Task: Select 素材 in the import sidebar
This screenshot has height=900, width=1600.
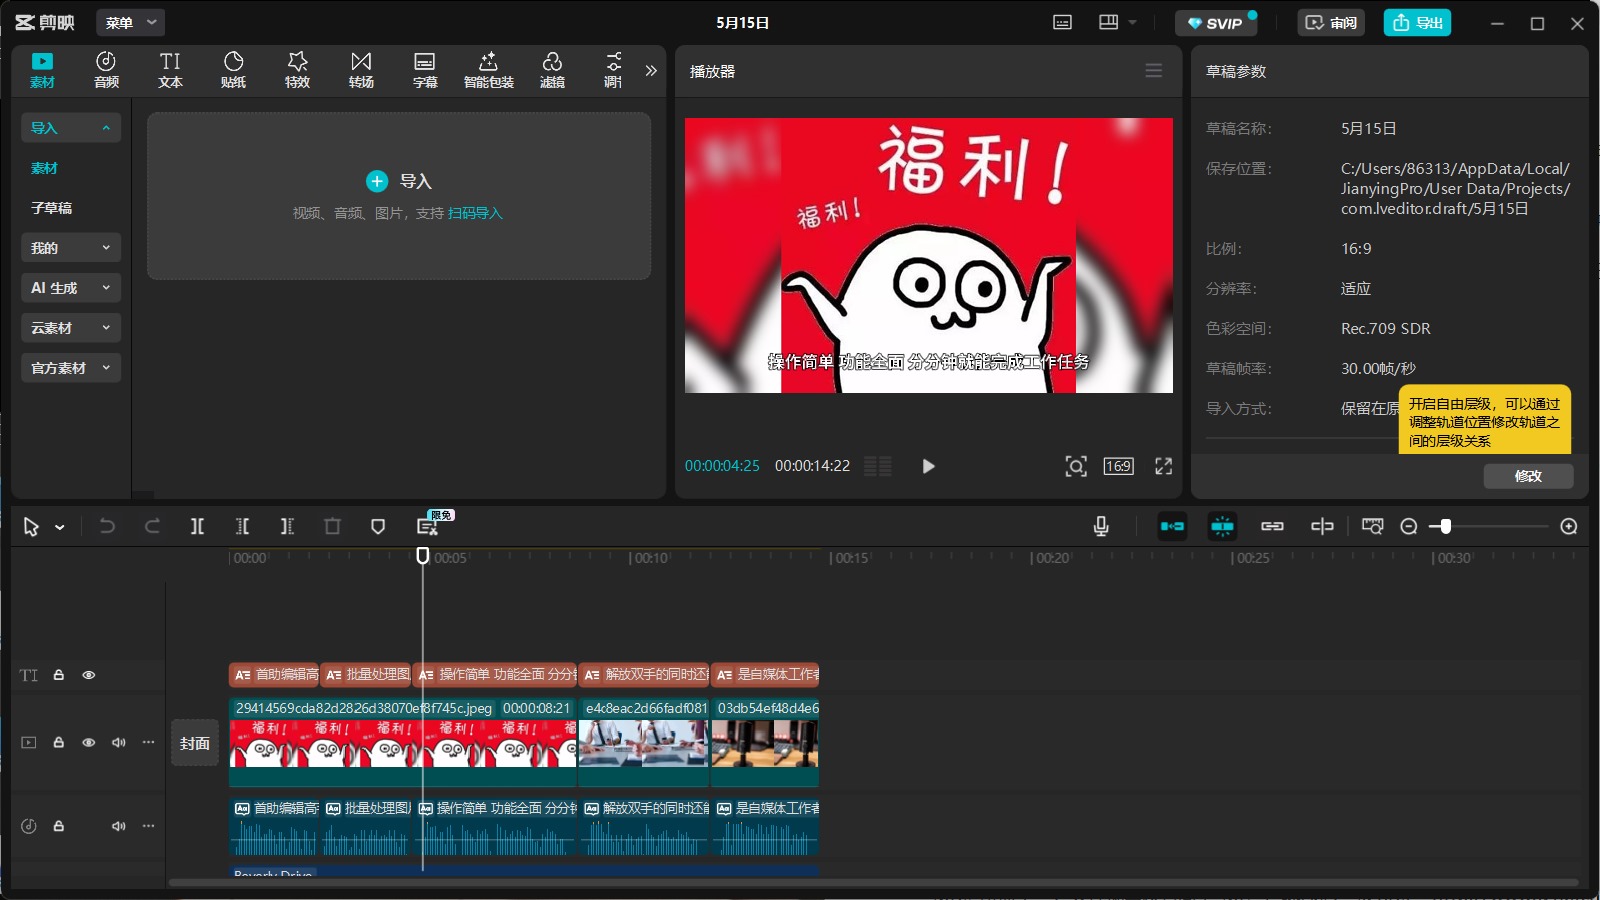Action: click(x=44, y=168)
